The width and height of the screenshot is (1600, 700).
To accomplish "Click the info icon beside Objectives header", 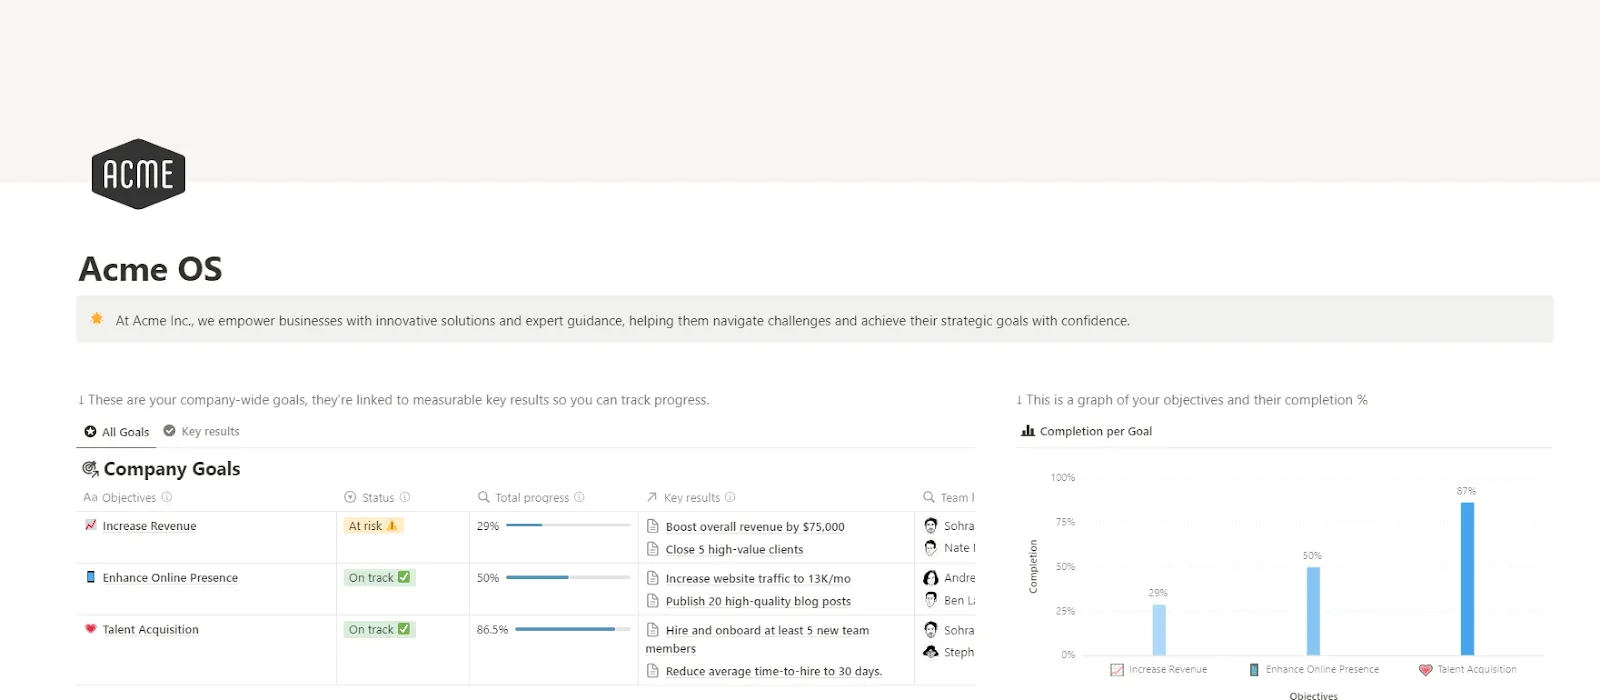I will point(167,497).
